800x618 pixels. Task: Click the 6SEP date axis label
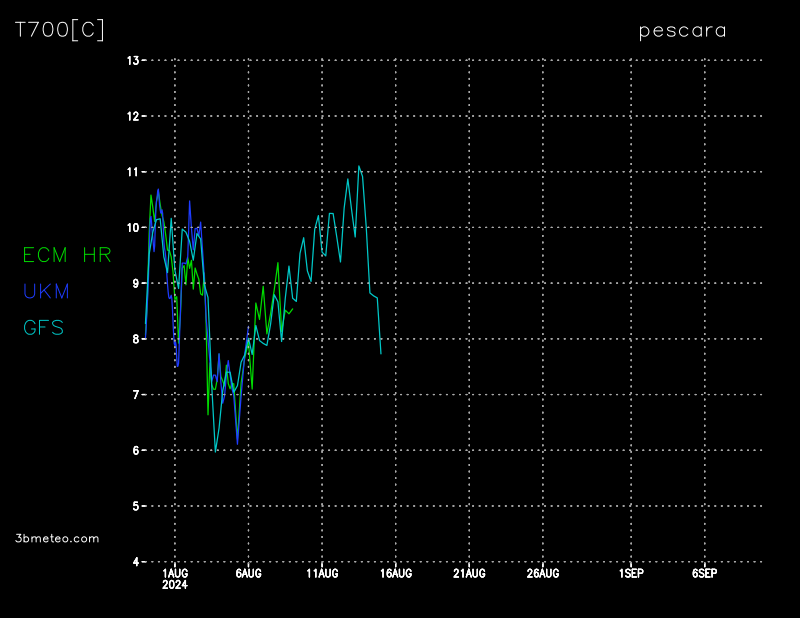point(704,574)
